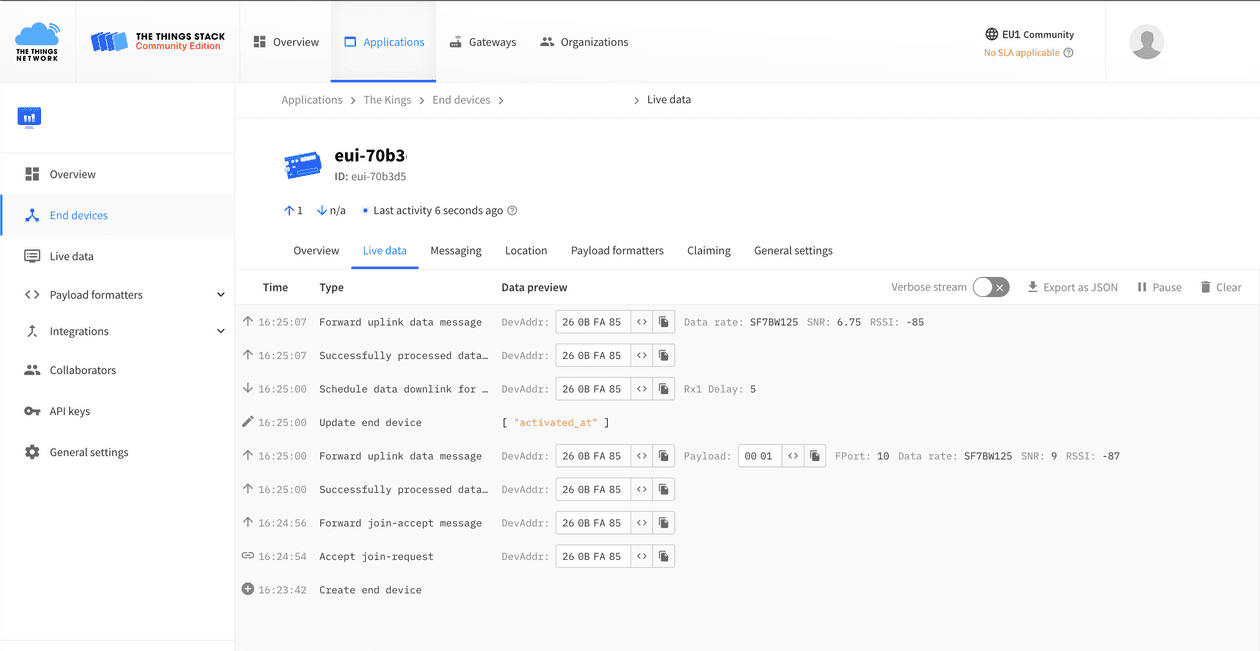Open the Claiming tab

[709, 250]
